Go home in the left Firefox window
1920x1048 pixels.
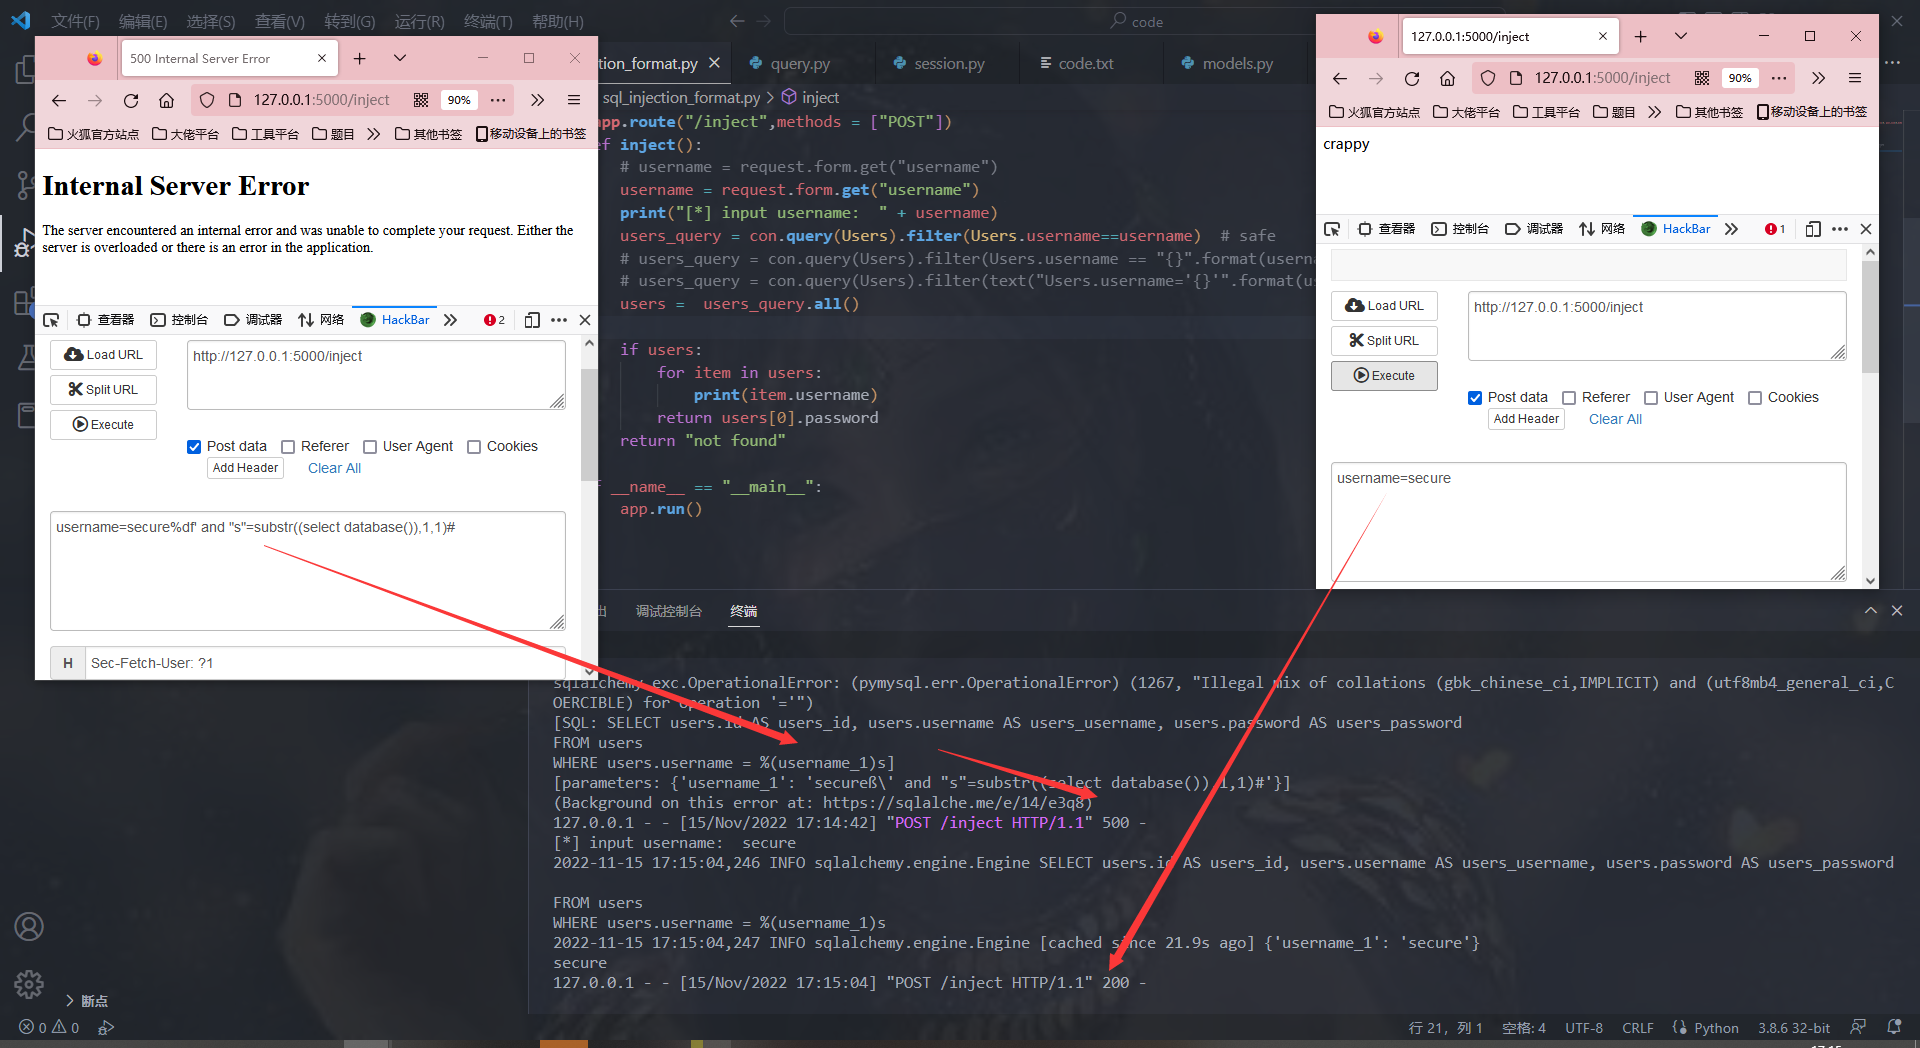[167, 100]
